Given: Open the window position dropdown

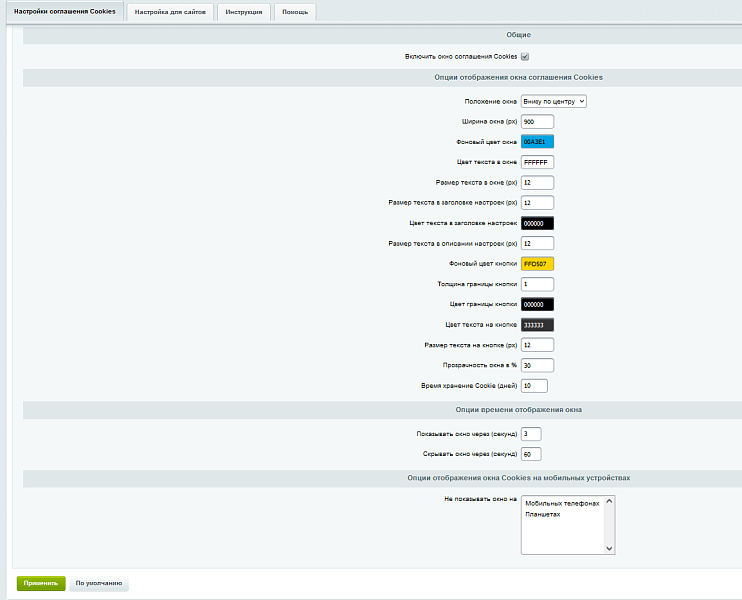Looking at the screenshot, I should pos(553,101).
